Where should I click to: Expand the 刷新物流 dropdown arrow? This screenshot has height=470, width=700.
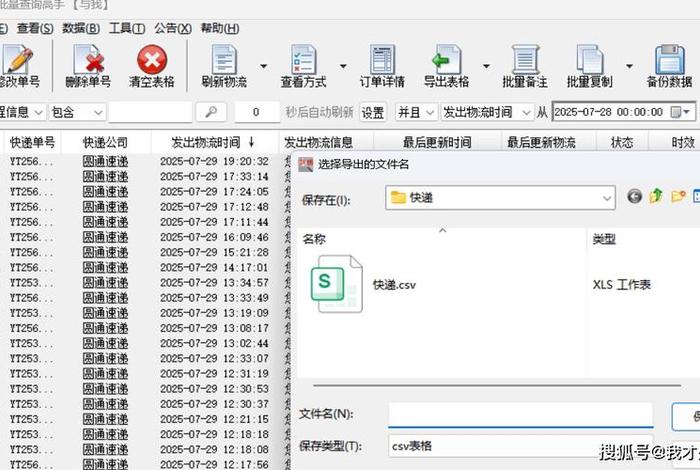point(264,66)
